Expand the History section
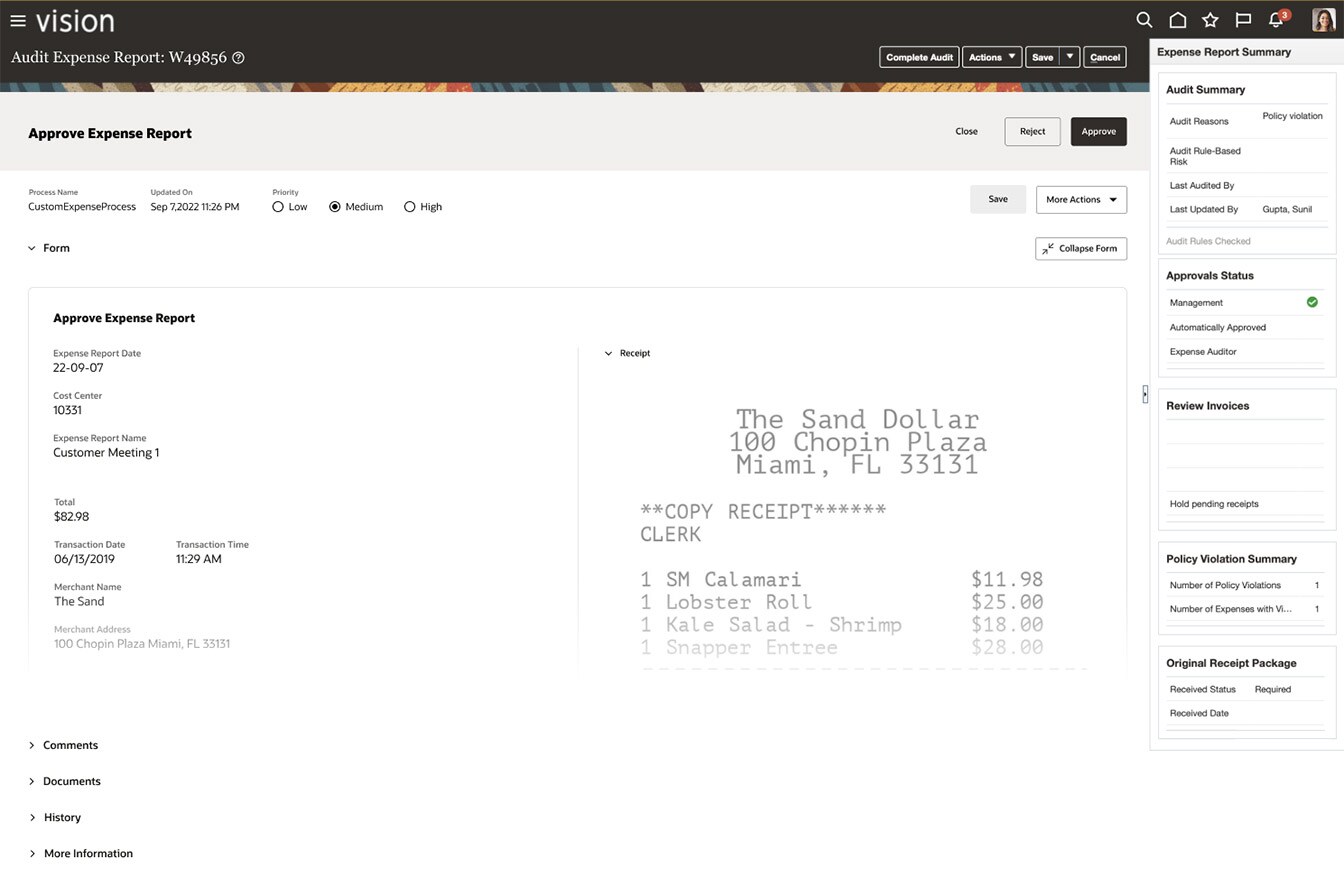Image resolution: width=1344 pixels, height=896 pixels. point(32,817)
